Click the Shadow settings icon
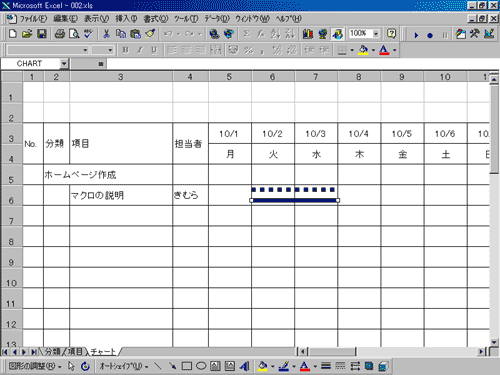 369,366
